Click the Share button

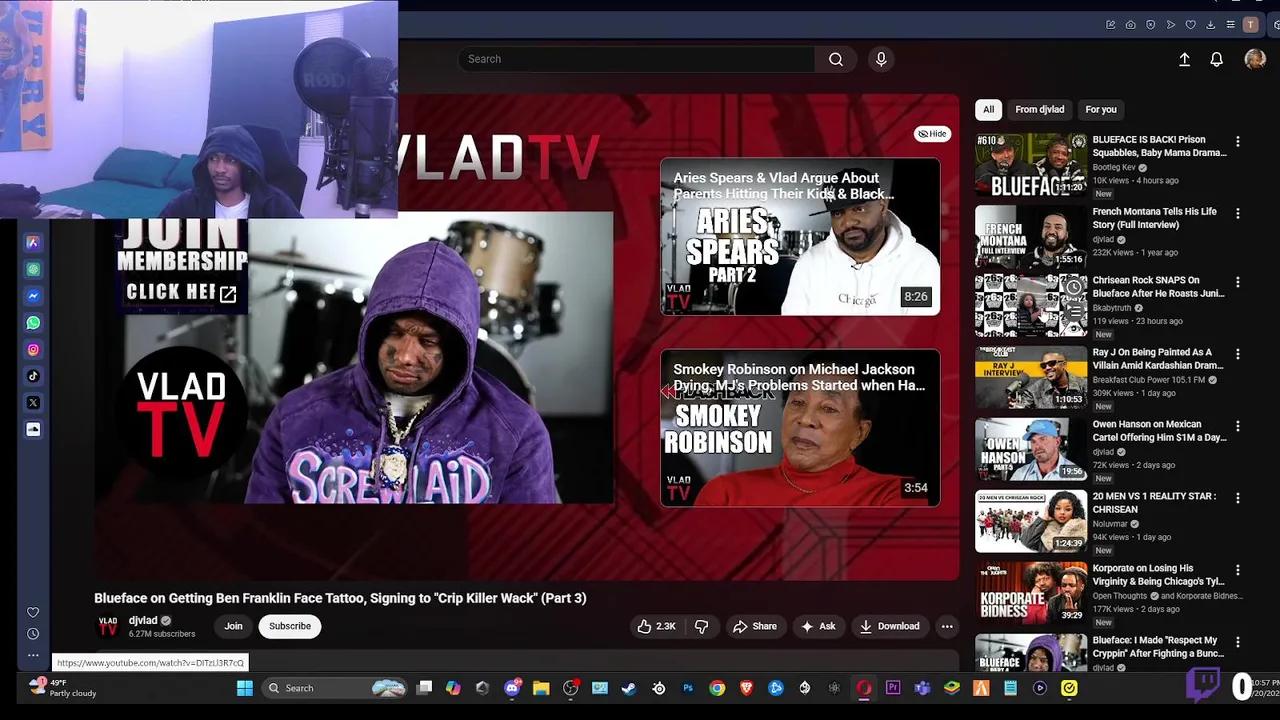(x=755, y=627)
